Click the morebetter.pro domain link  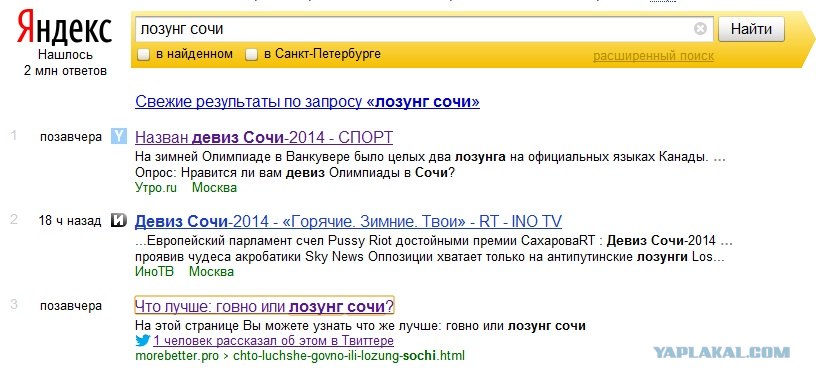tap(177, 356)
